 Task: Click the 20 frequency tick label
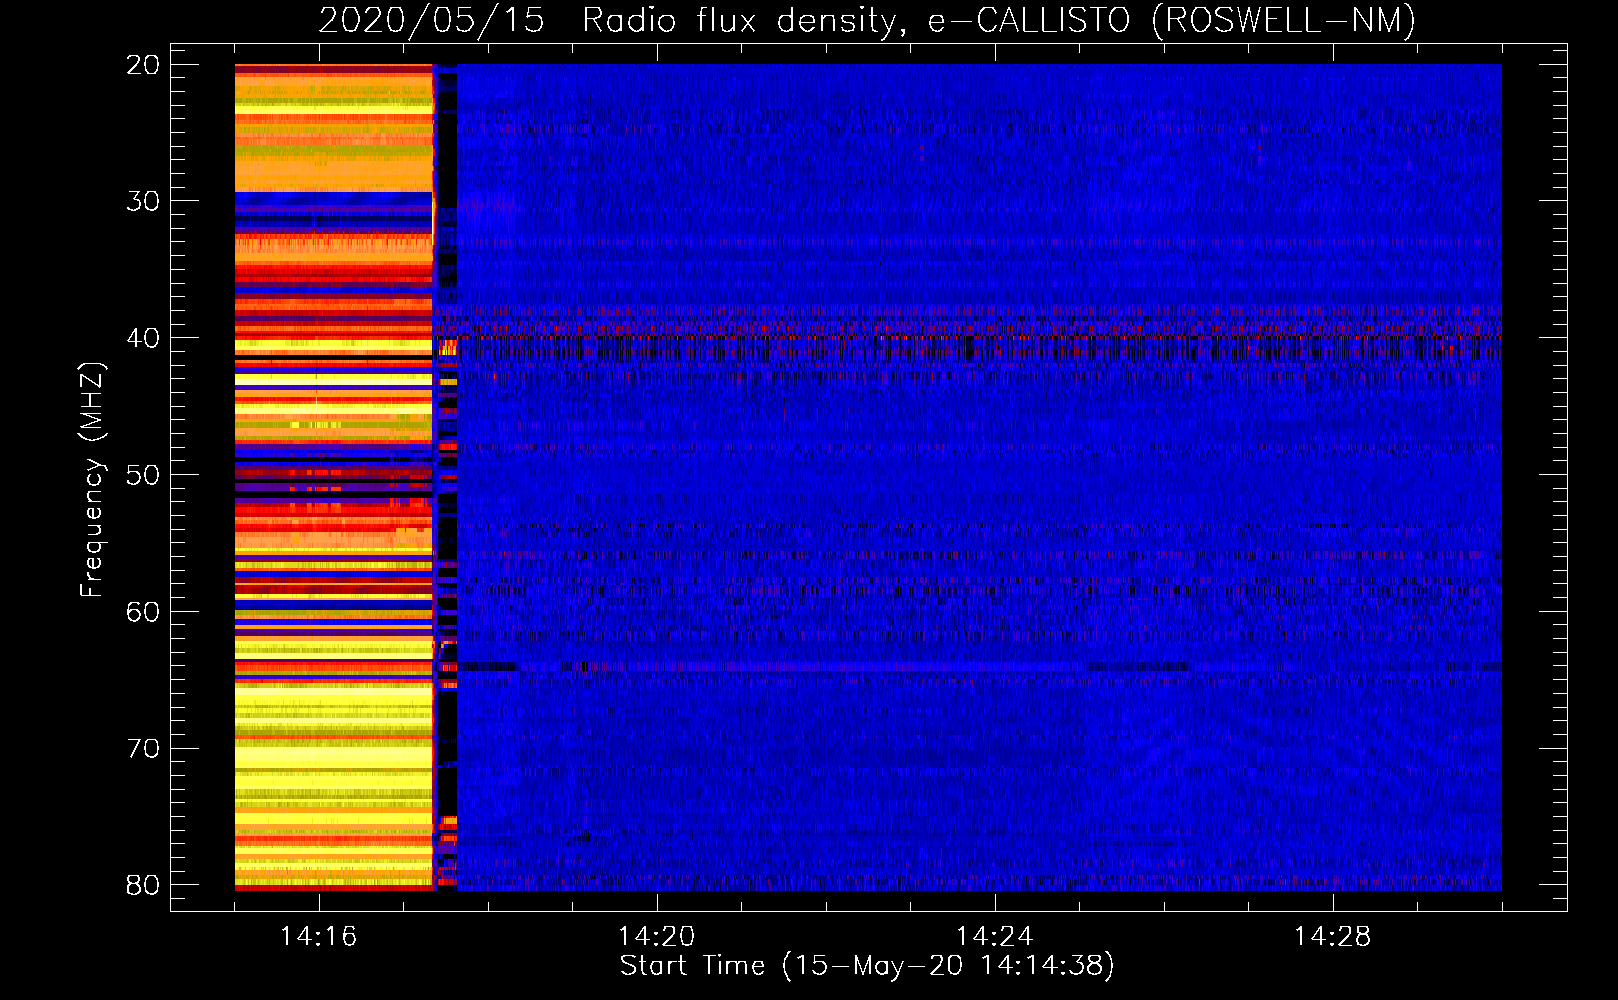pos(143,65)
